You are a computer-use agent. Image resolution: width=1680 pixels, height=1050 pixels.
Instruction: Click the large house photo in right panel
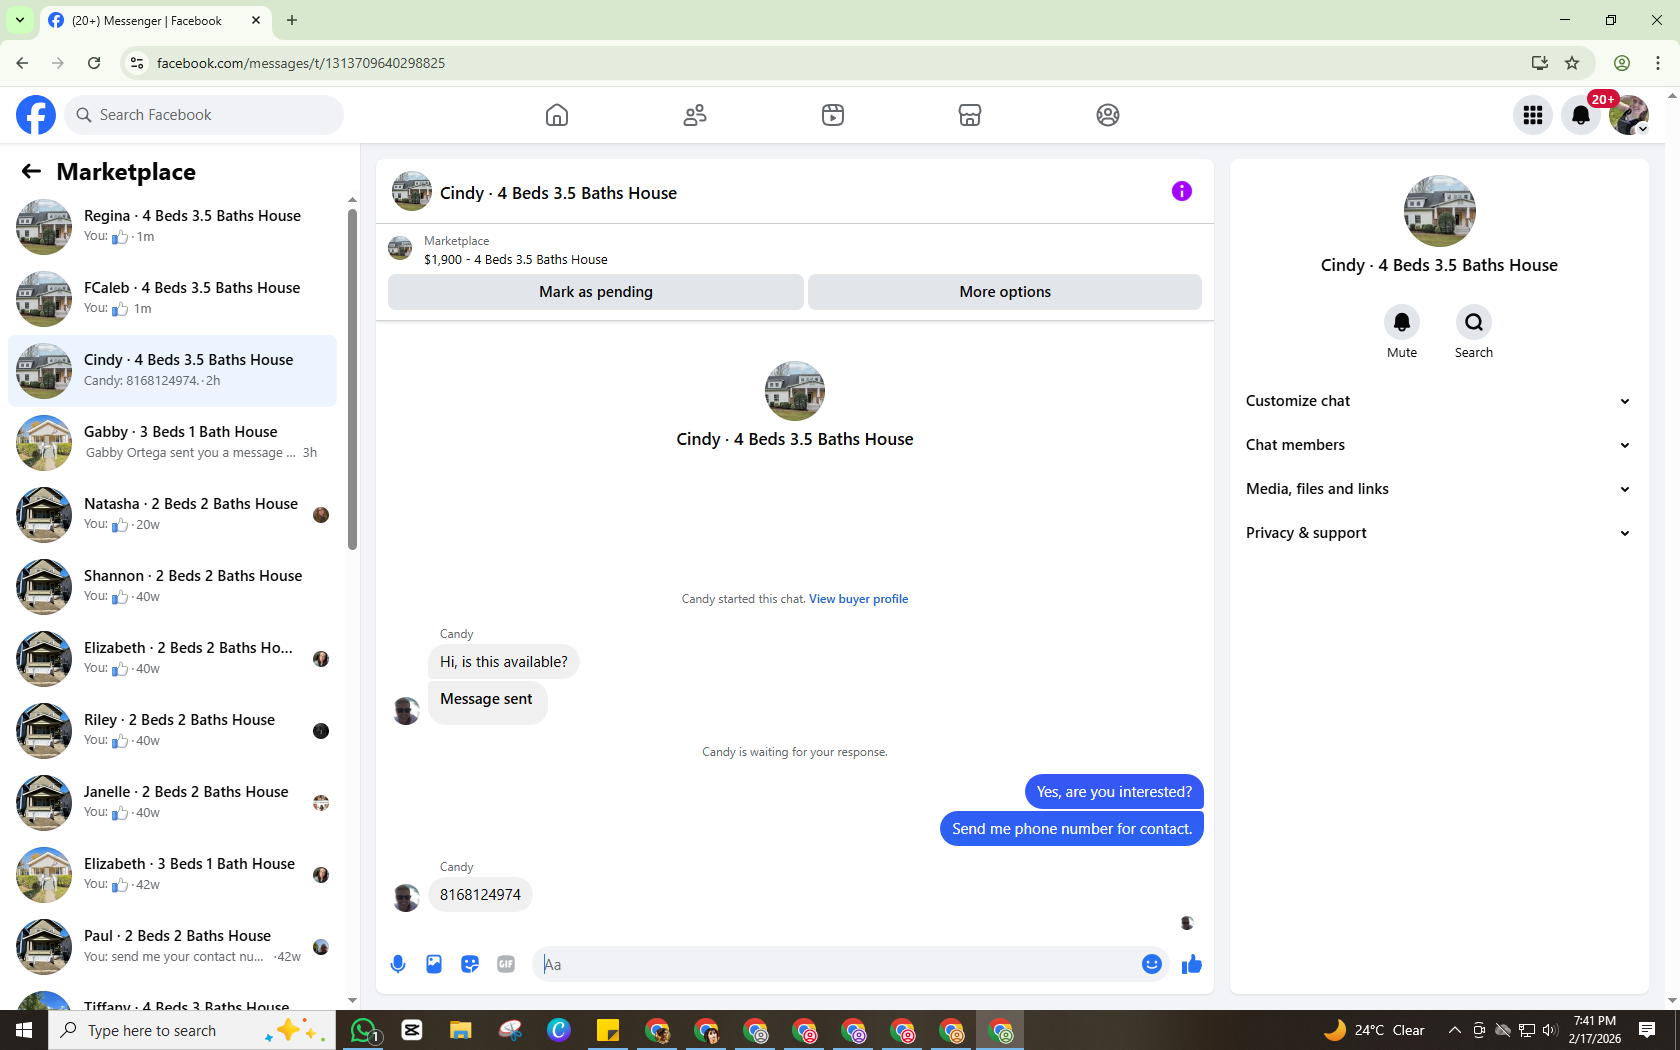click(x=1439, y=211)
